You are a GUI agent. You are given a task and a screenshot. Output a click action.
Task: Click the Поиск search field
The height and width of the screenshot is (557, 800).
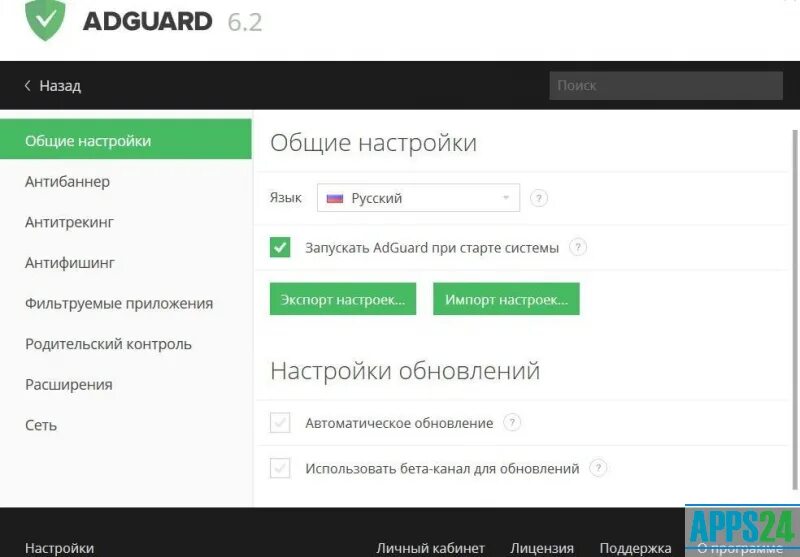tap(666, 86)
